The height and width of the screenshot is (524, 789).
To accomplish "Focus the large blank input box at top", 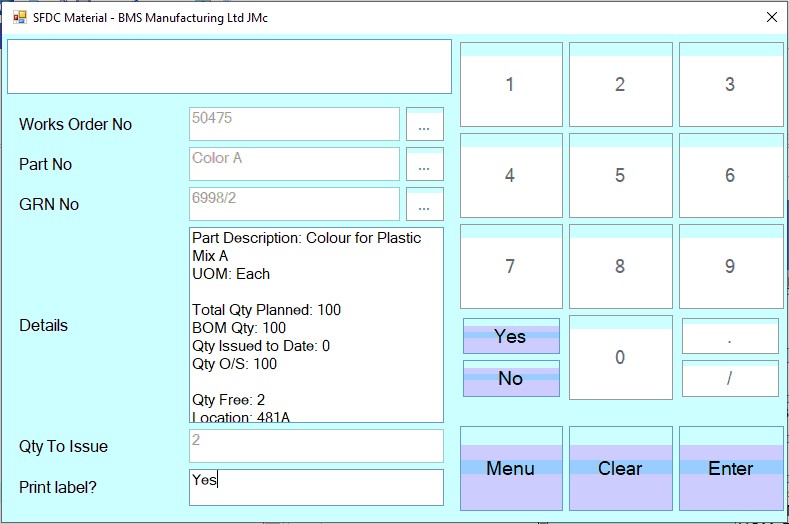I will click(x=230, y=67).
